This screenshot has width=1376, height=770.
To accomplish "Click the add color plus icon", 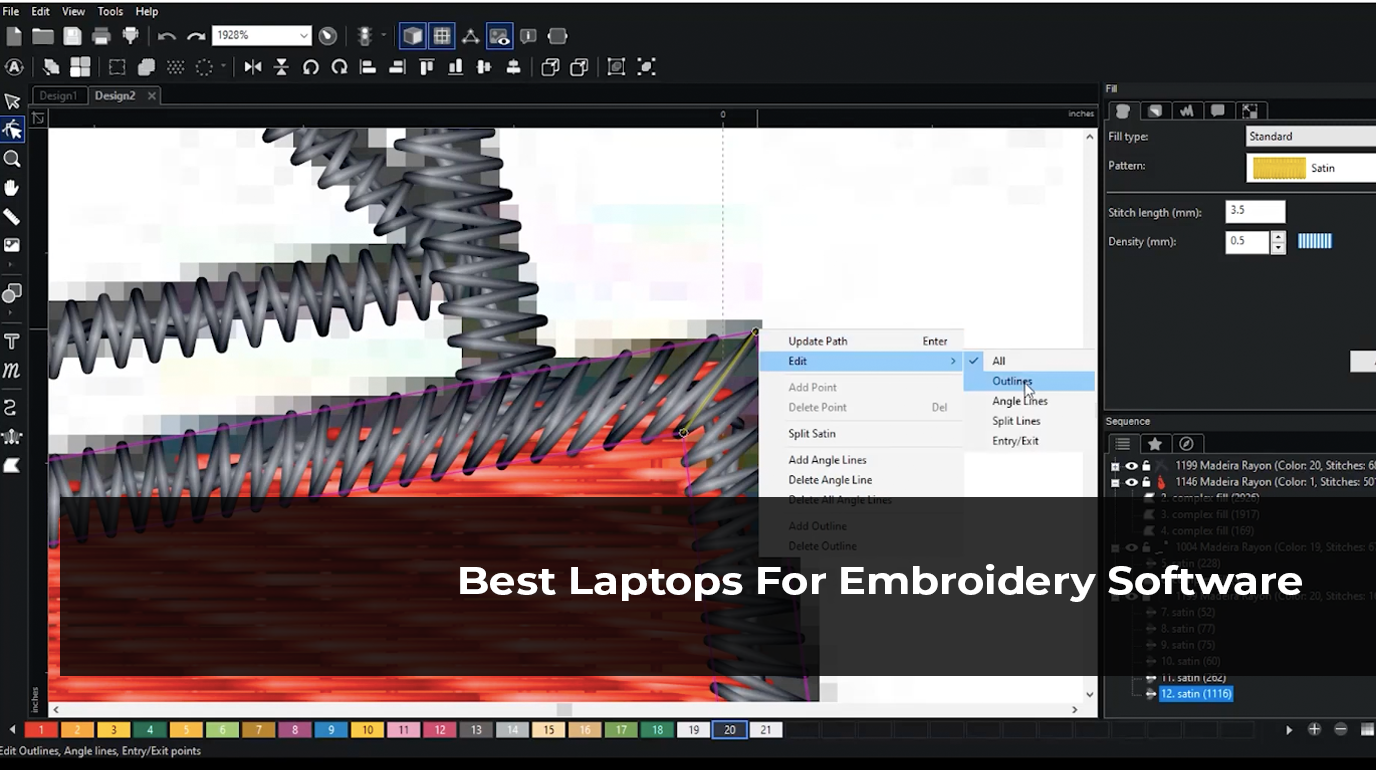I will [1315, 730].
